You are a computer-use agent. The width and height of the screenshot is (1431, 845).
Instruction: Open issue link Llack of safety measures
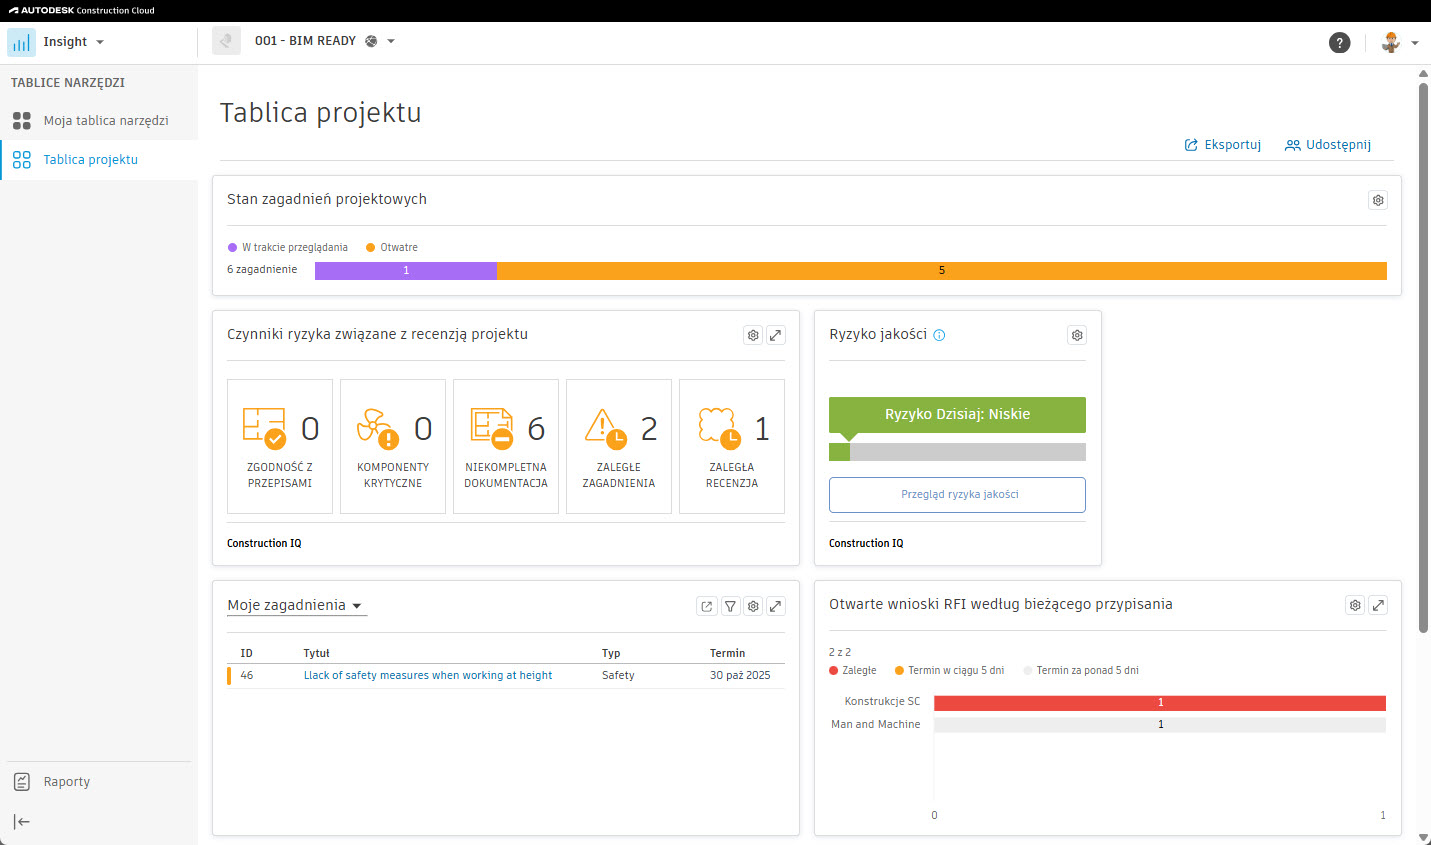pos(428,675)
